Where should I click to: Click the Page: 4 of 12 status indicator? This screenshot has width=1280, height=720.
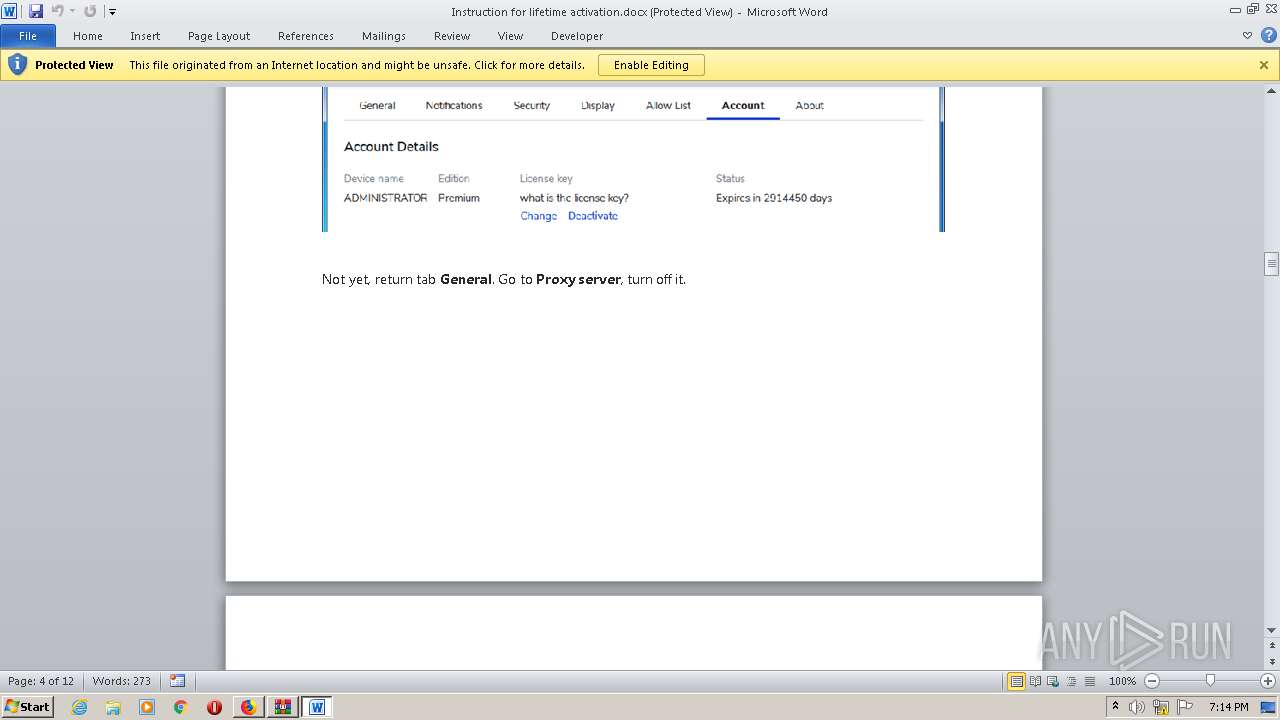tap(41, 681)
